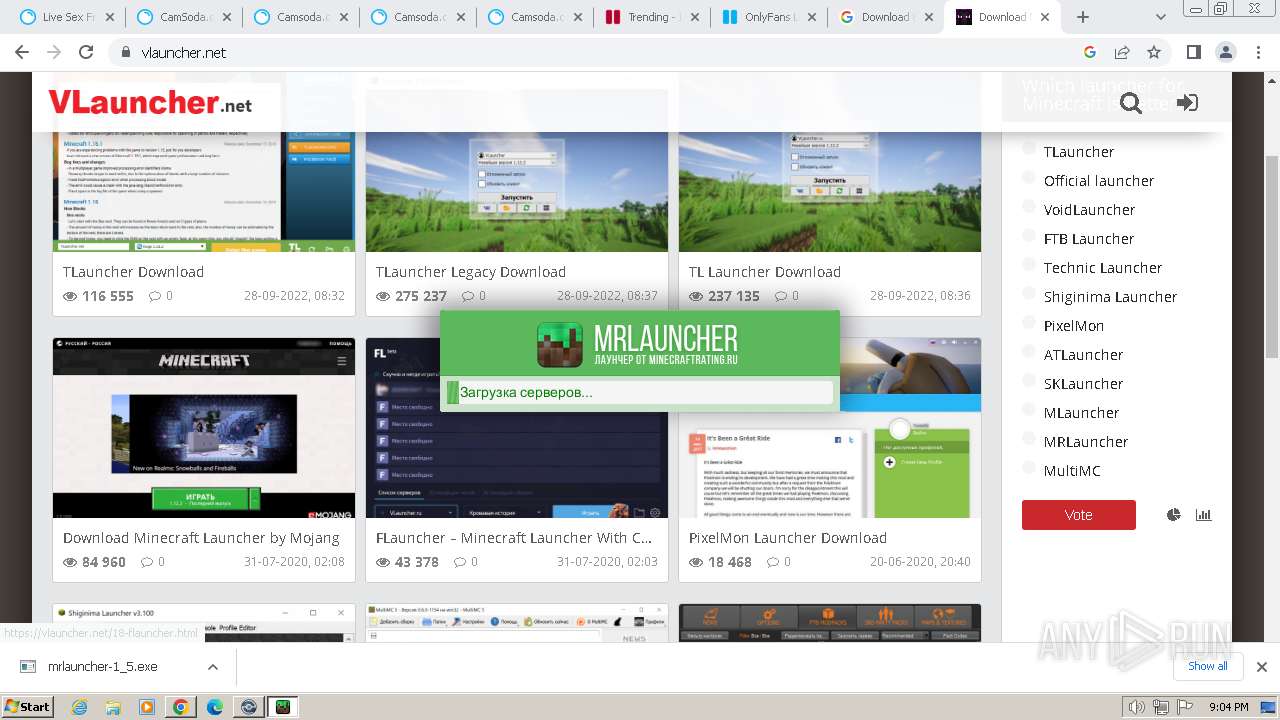
Task: Click the MRLauncher grass block logo
Action: 559,345
